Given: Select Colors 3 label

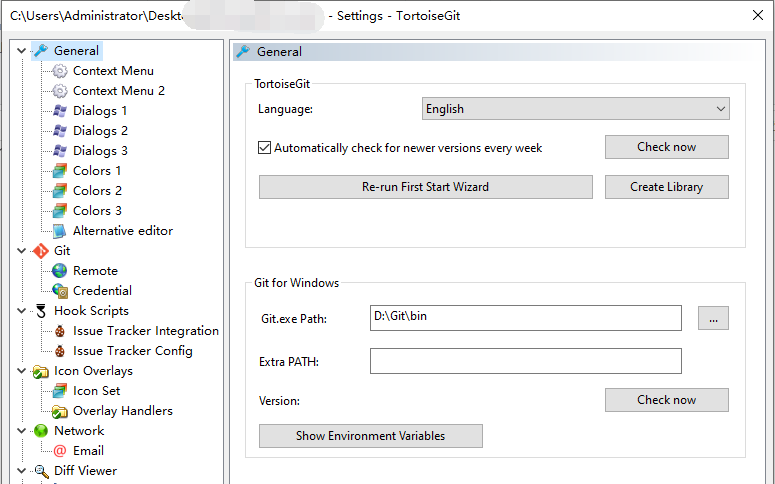Looking at the screenshot, I should coord(97,211).
